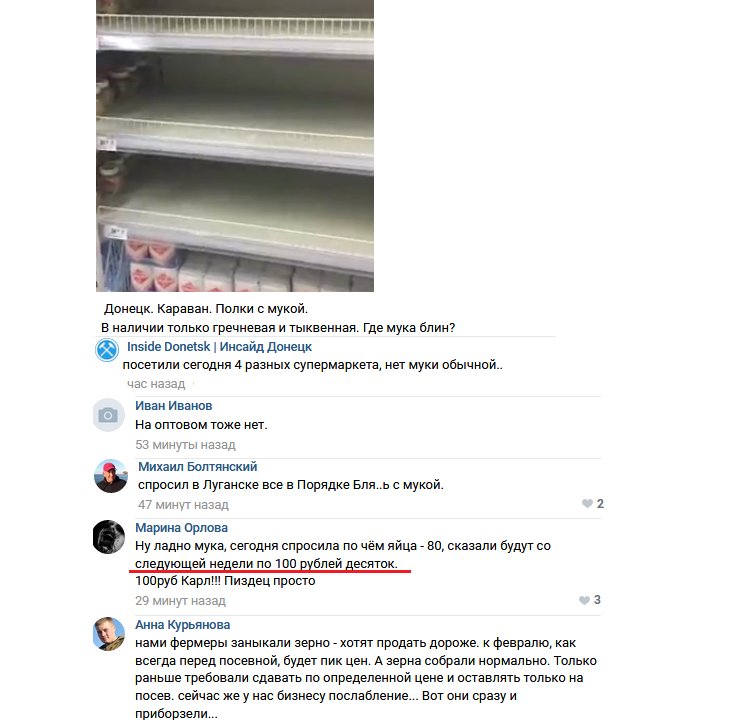This screenshot has width=732, height=720.
Task: Open Михаил Болтянский's profile name link
Action: point(197,466)
